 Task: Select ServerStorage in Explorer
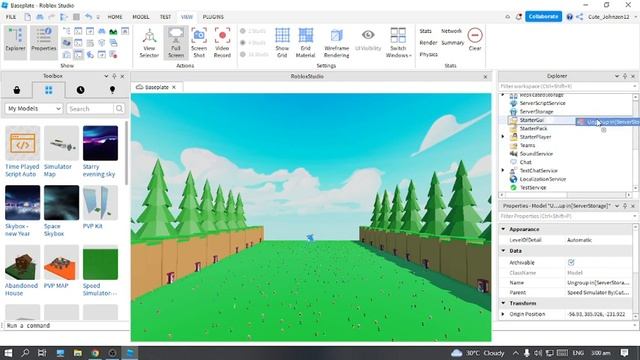coord(536,111)
